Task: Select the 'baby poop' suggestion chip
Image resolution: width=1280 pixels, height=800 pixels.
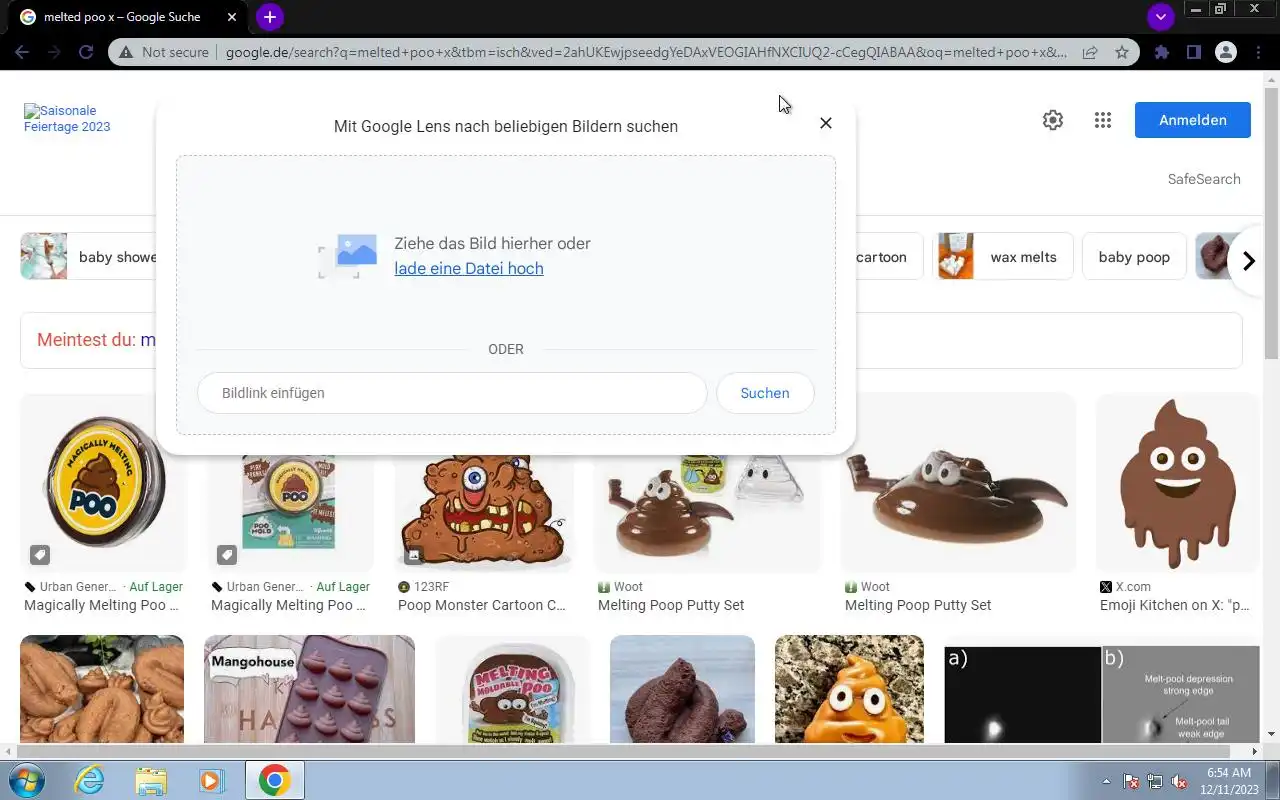Action: pyautogui.click(x=1134, y=257)
